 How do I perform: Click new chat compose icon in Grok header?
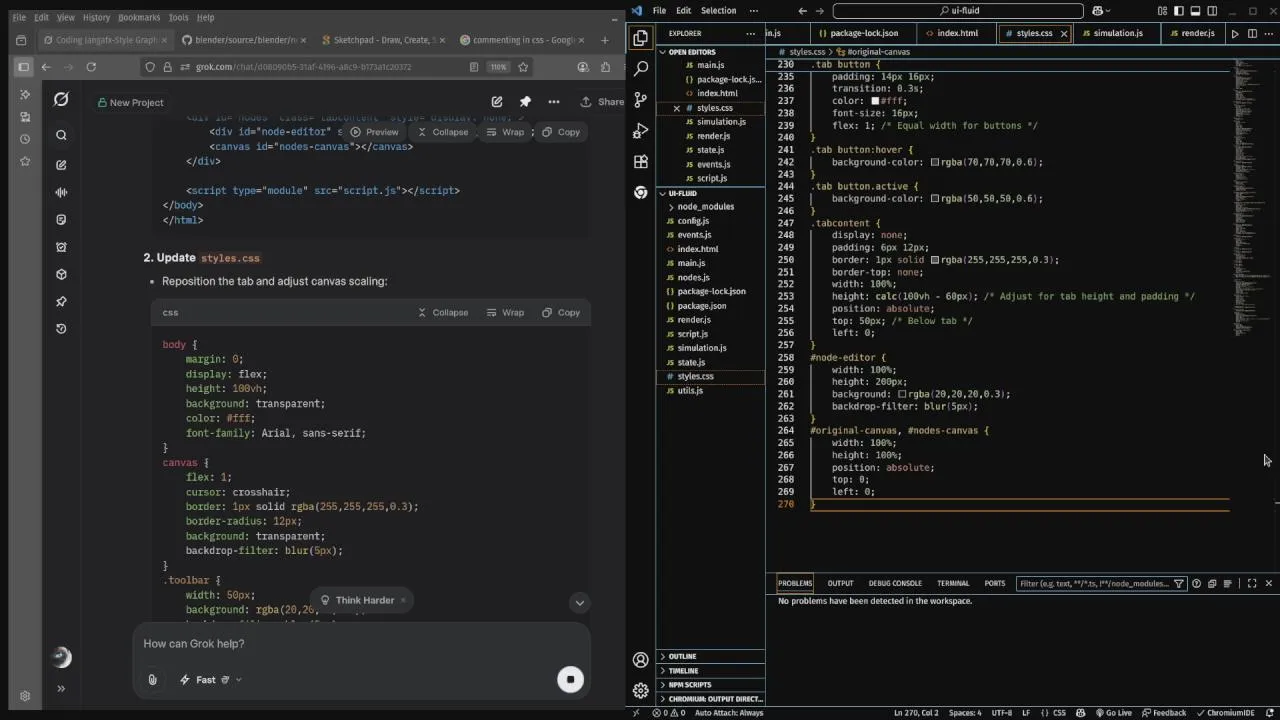(497, 102)
